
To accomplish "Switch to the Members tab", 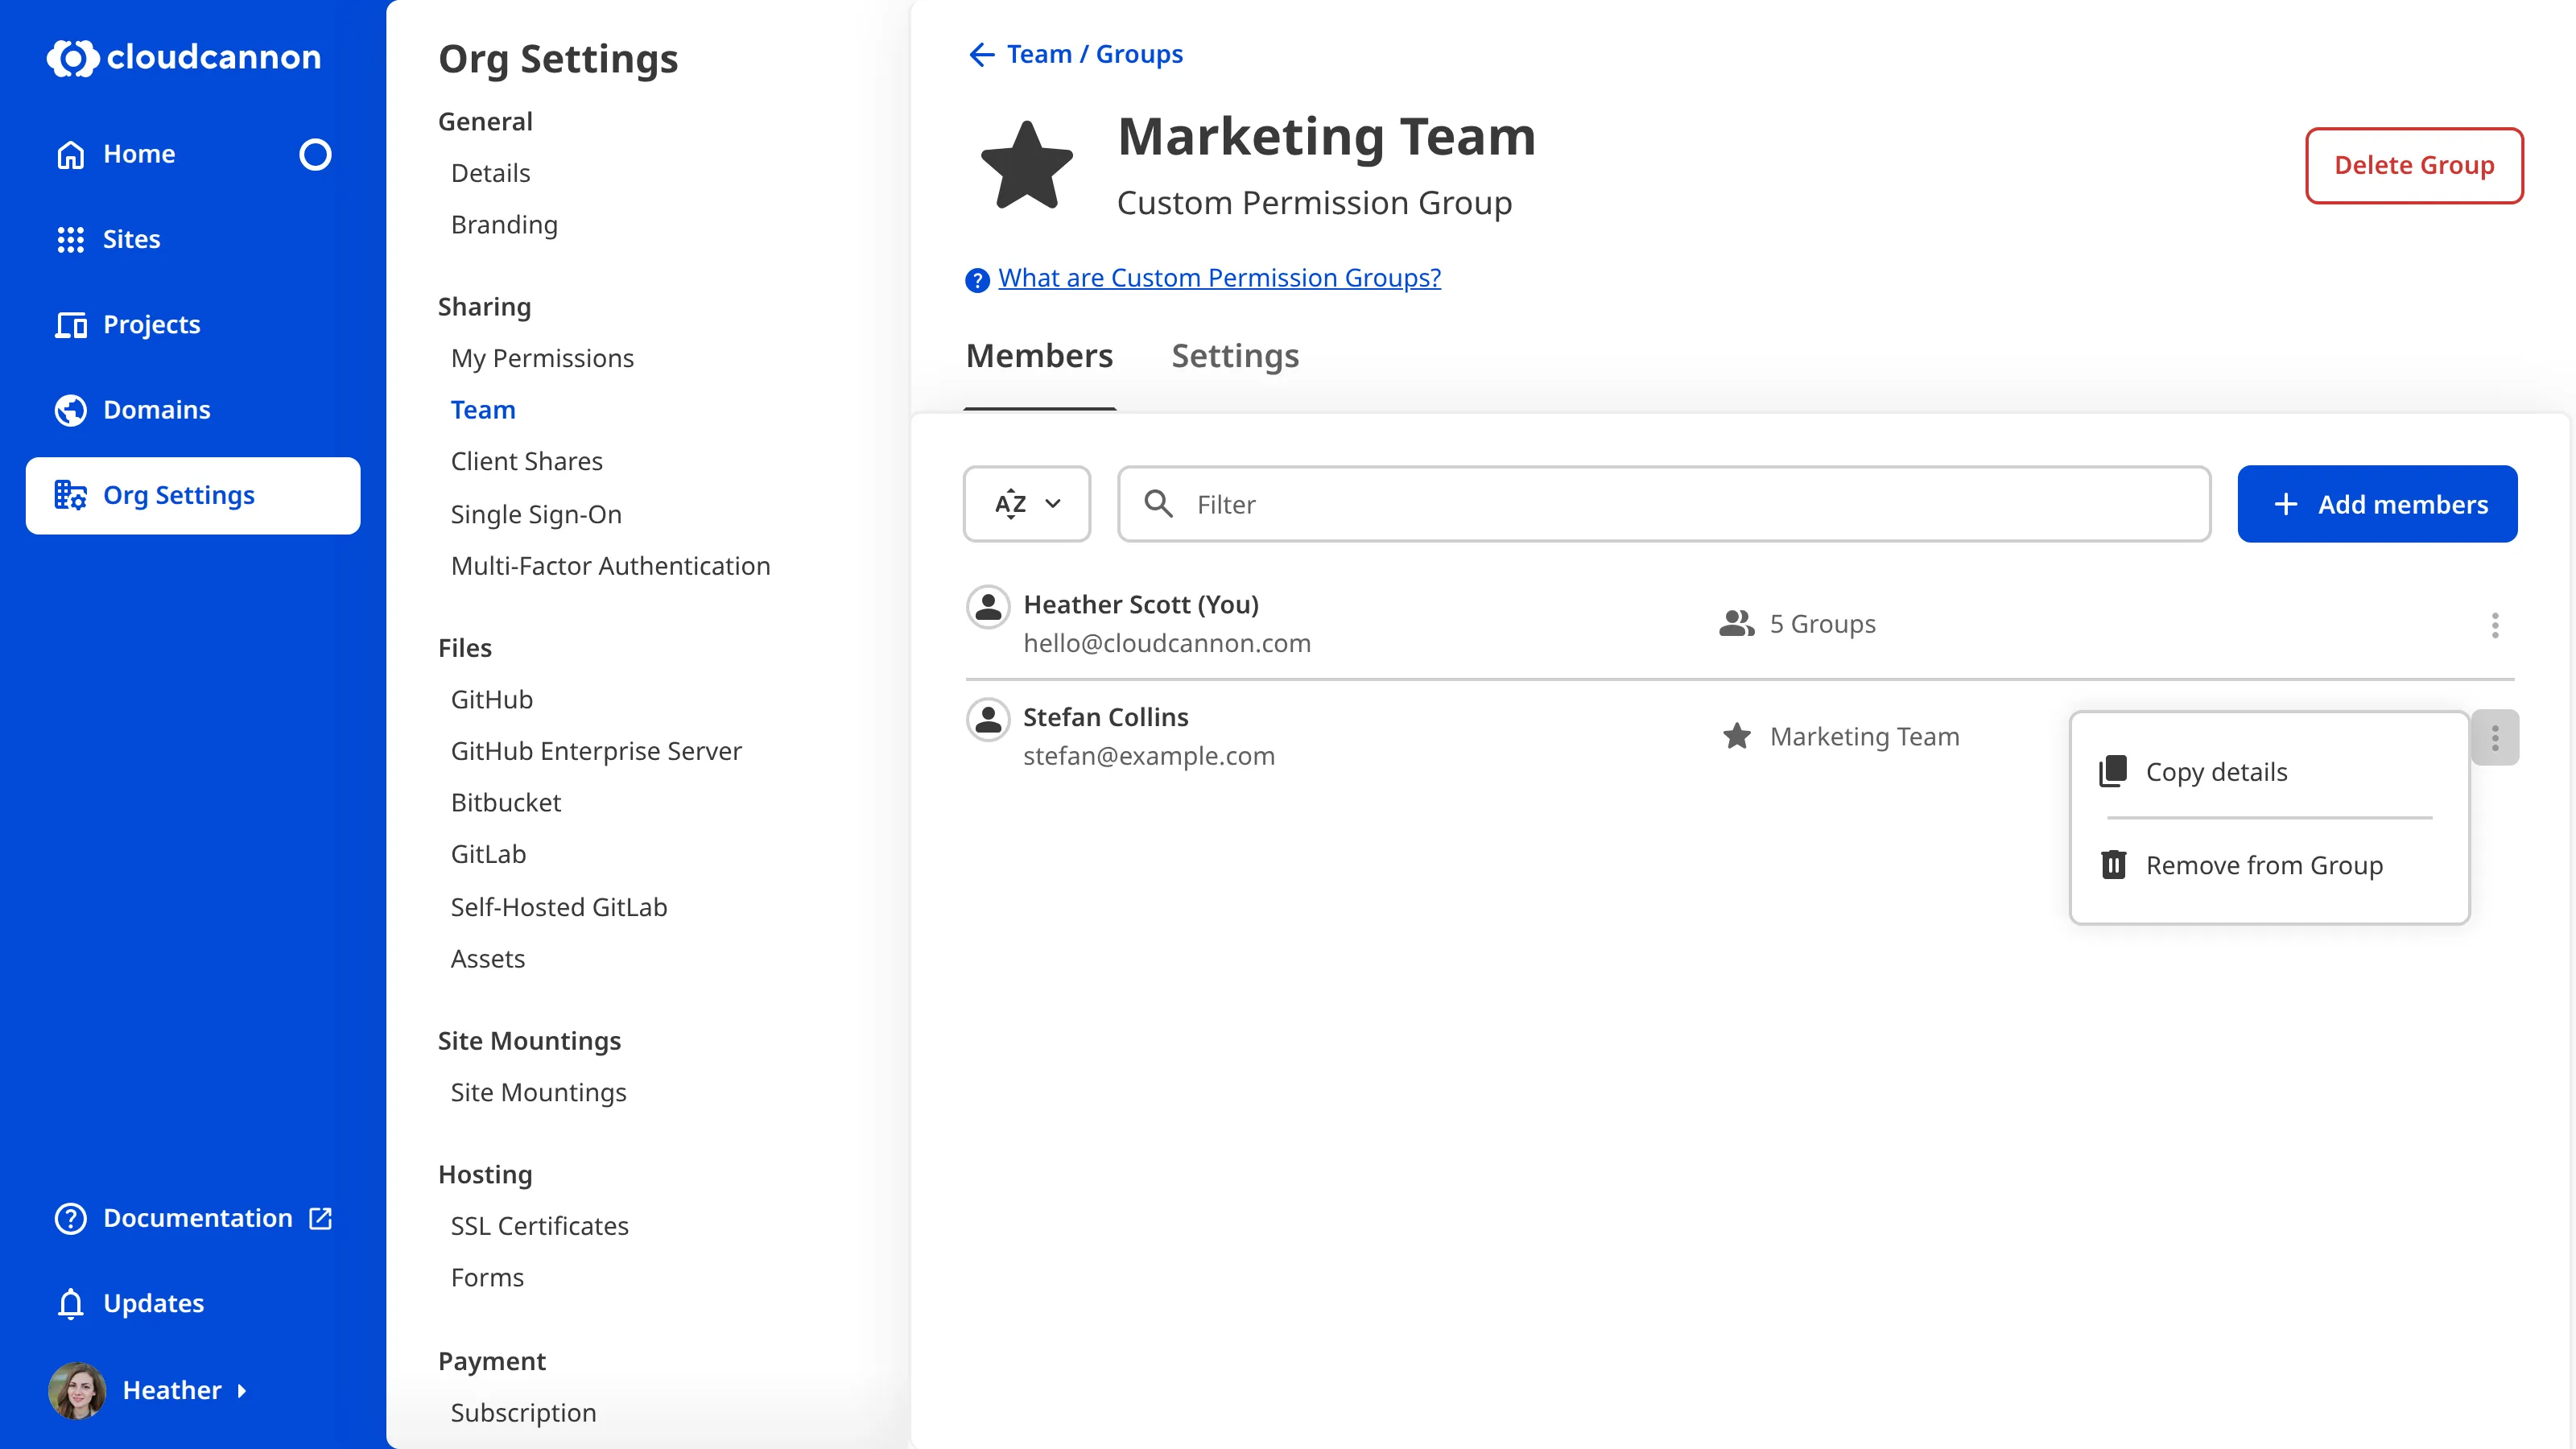I will (x=1039, y=356).
